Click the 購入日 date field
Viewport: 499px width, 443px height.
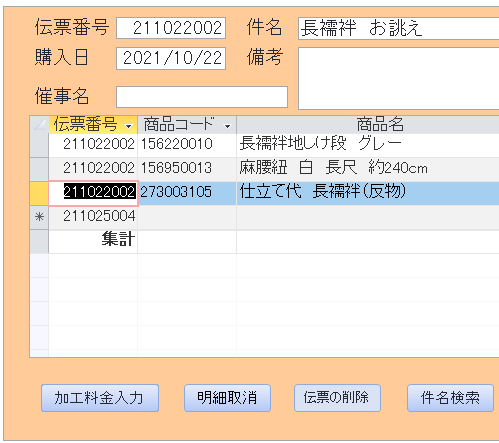pyautogui.click(x=171, y=58)
